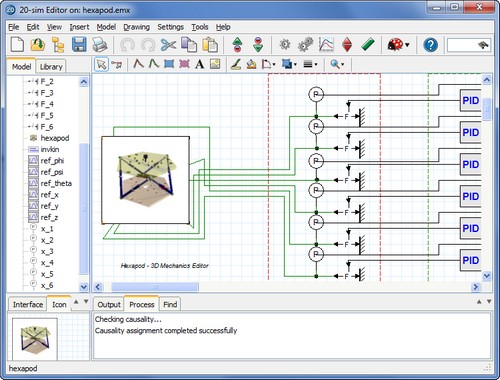This screenshot has height=380, width=500.
Task: Switch to the Find tab
Action: (x=170, y=304)
